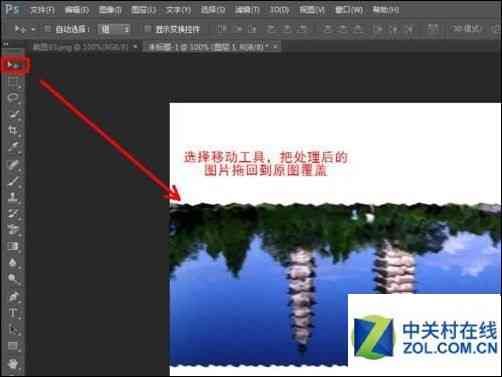This screenshot has height=377, width=502.
Task: Open the 选择(S) menu
Action: [213, 10]
